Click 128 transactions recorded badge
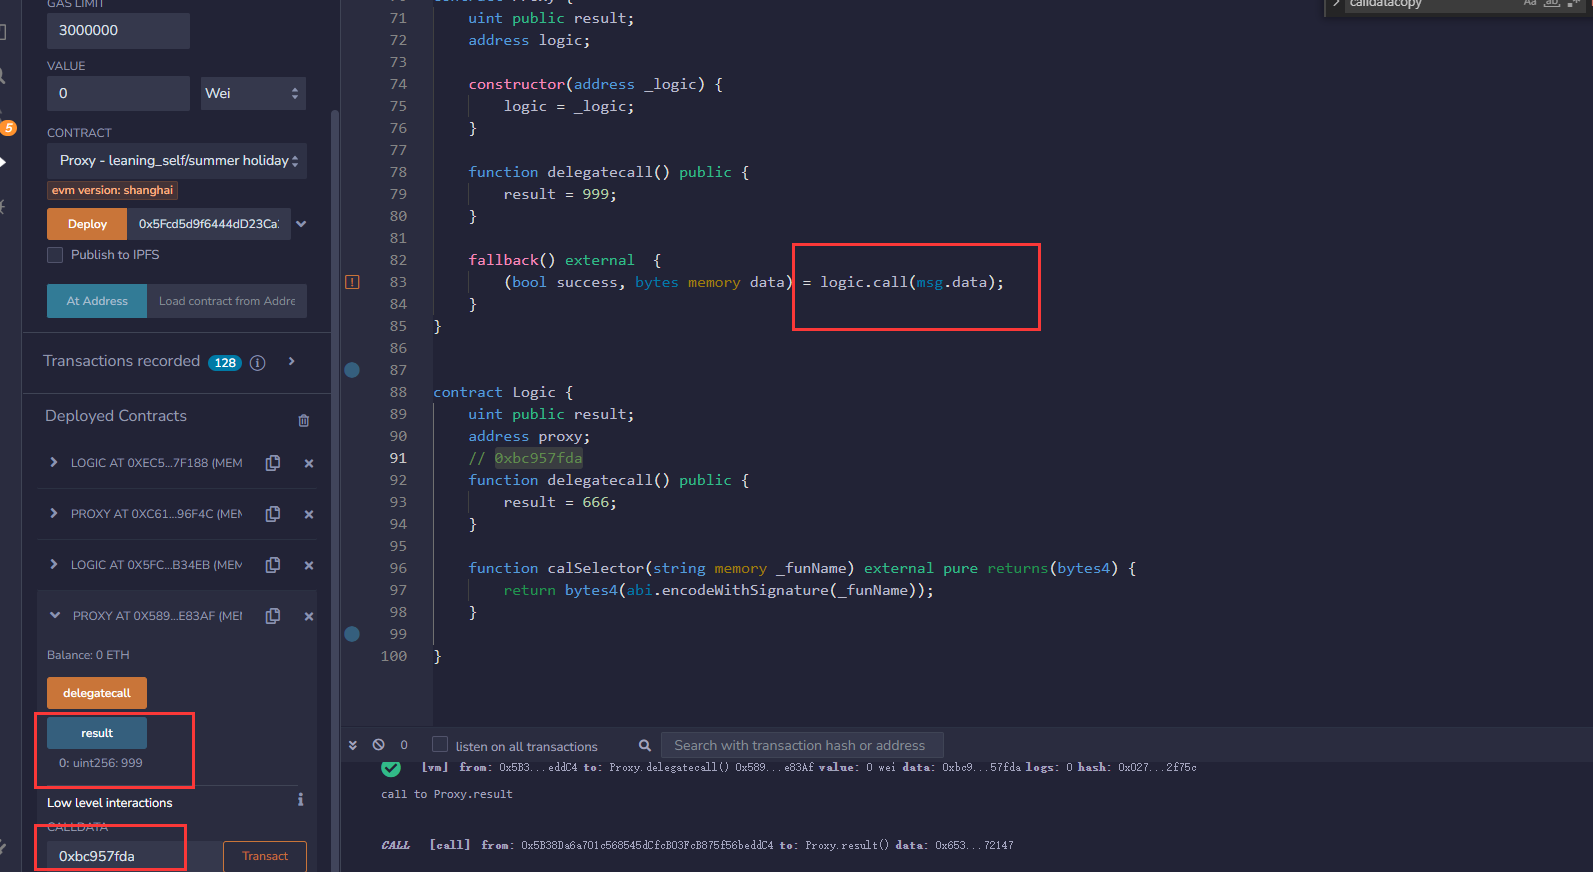 tap(225, 363)
